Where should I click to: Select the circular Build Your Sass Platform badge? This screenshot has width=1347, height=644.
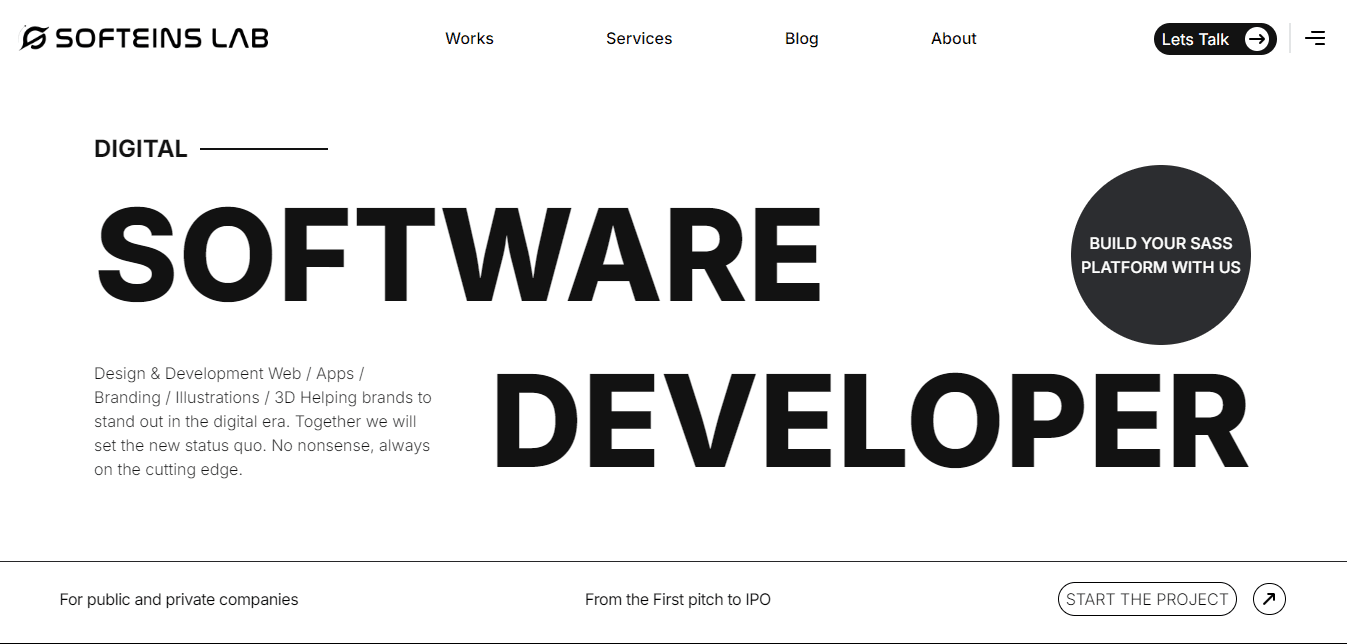click(1160, 255)
